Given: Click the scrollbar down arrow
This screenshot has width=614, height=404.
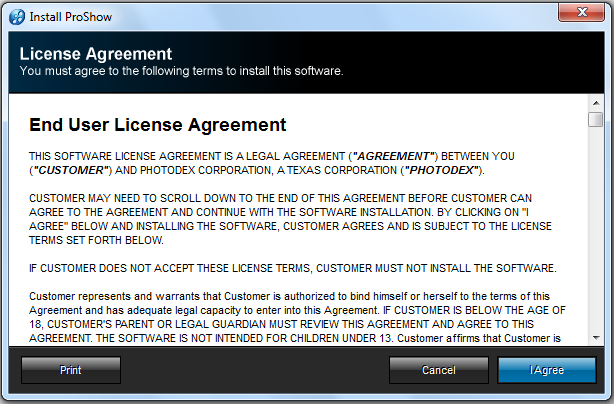Looking at the screenshot, I should [596, 337].
